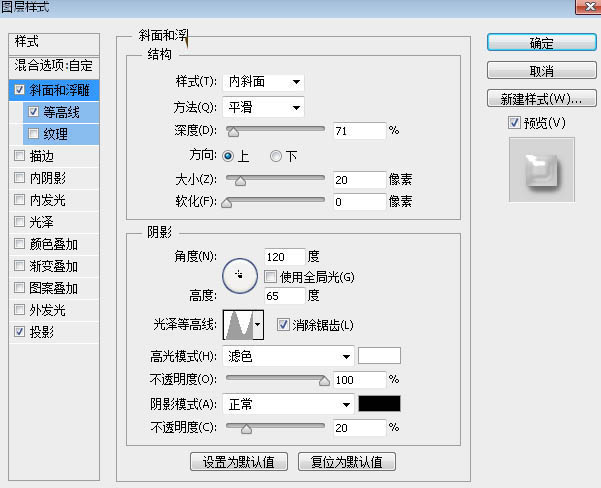Uncheck 消除锯齿(L) option
This screenshot has height=488, width=601.
pyautogui.click(x=283, y=325)
